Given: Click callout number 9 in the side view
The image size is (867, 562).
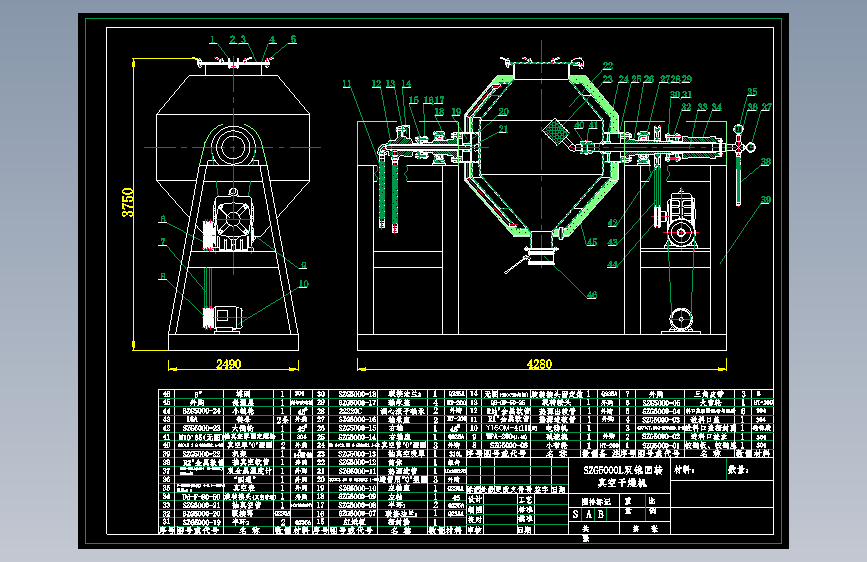Looking at the screenshot, I should pos(304,265).
